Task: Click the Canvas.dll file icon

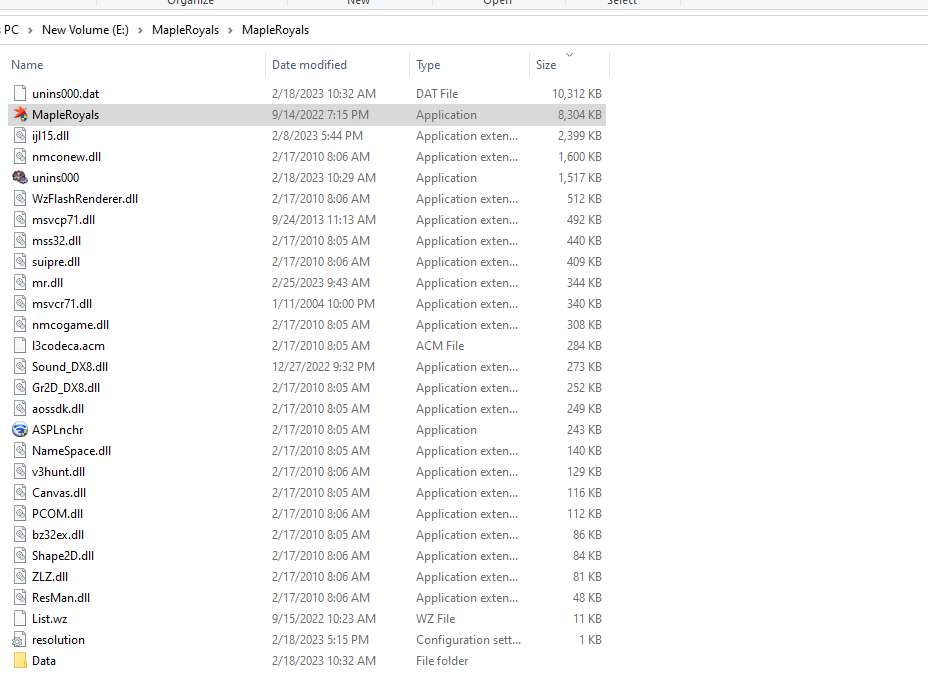Action: click(x=20, y=493)
